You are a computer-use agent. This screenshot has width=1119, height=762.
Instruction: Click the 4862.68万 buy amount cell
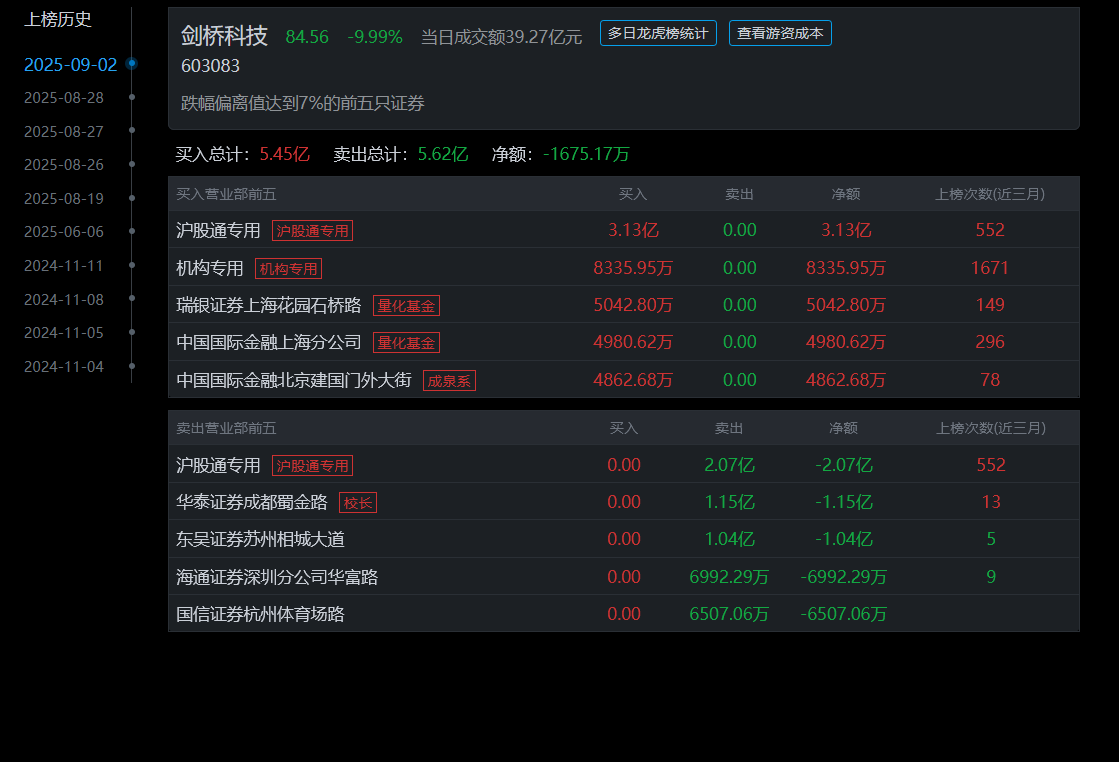pyautogui.click(x=633, y=380)
